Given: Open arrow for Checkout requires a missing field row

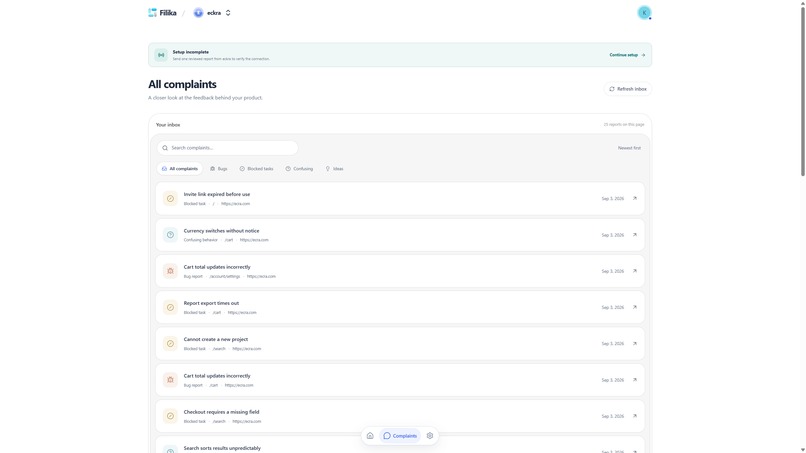Looking at the screenshot, I should click(634, 416).
